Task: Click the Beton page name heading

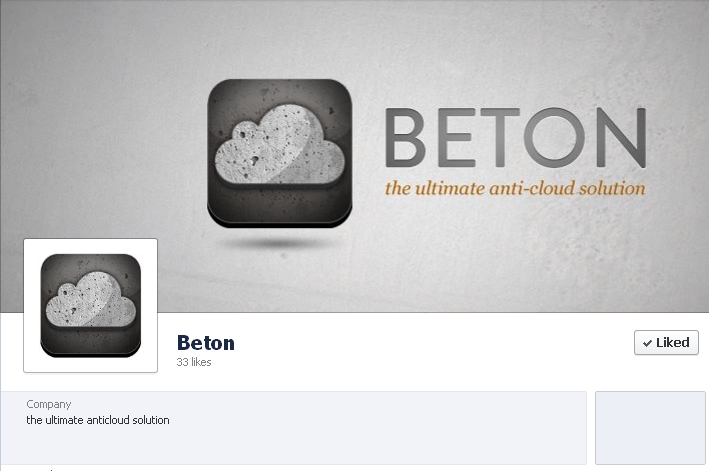Action: click(x=206, y=343)
